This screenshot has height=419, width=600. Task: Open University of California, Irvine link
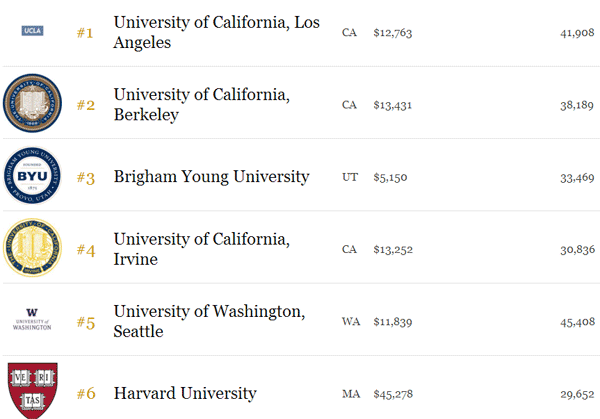click(x=202, y=249)
